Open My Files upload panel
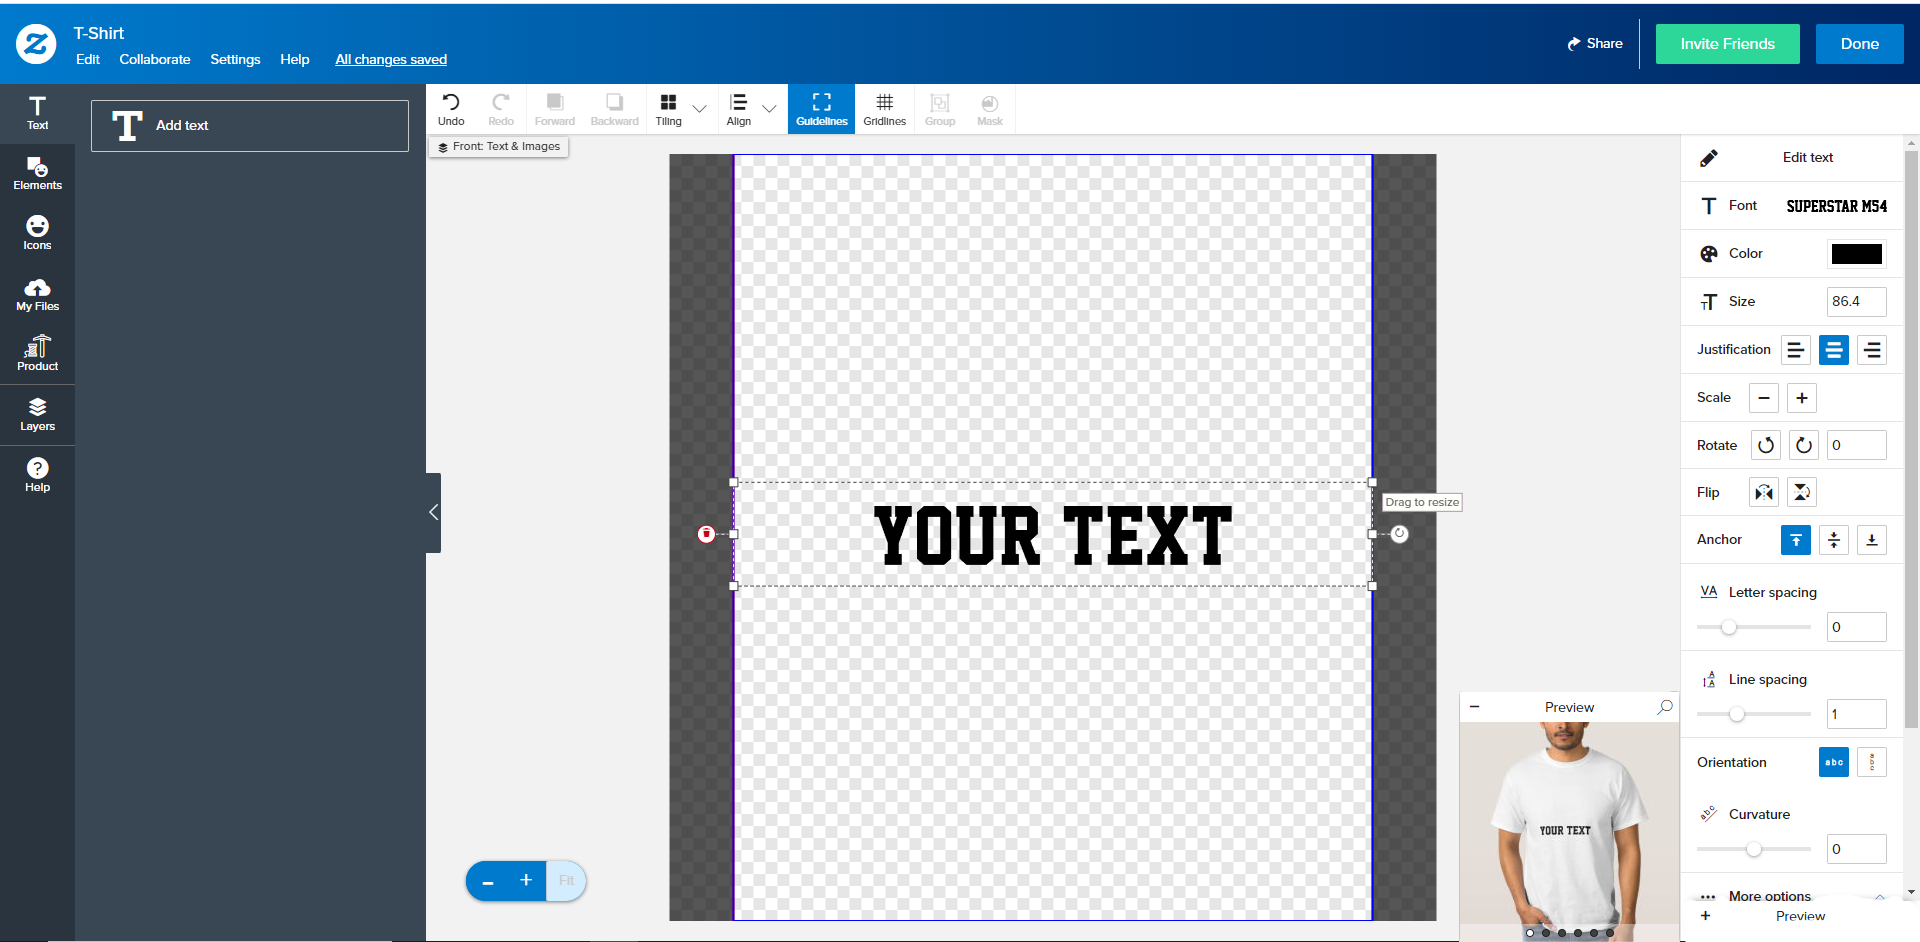Image resolution: width=1920 pixels, height=942 pixels. tap(37, 294)
